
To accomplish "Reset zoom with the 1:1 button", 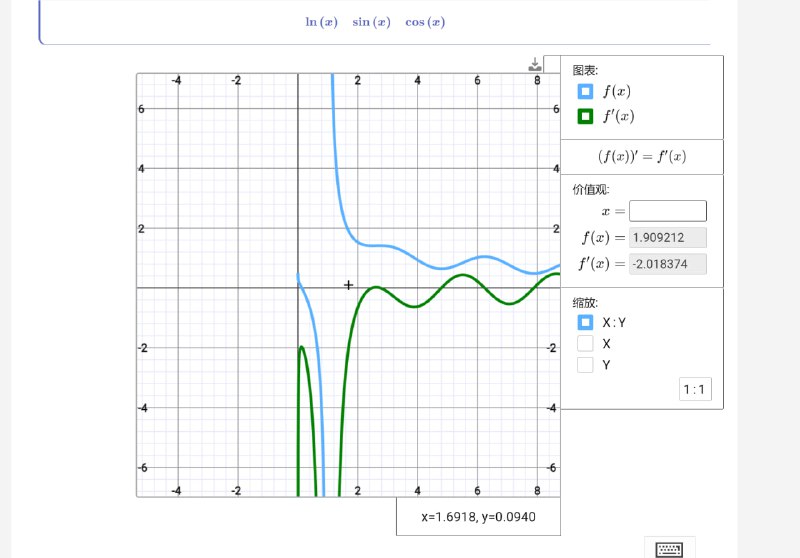I will 695,390.
